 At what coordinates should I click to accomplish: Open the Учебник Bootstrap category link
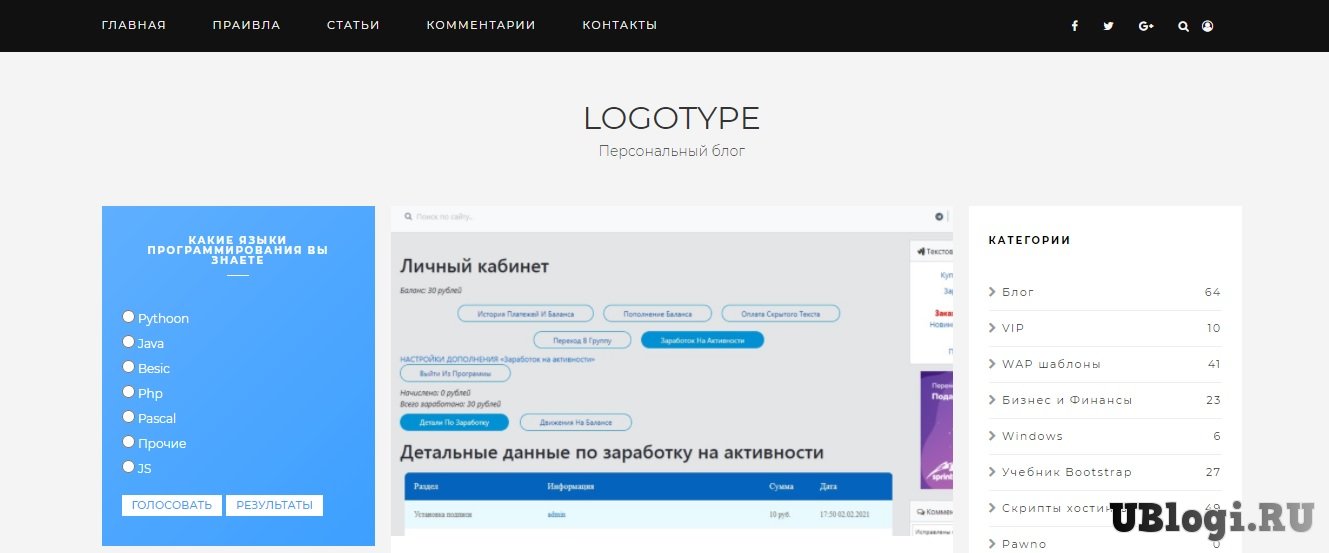pos(1066,472)
